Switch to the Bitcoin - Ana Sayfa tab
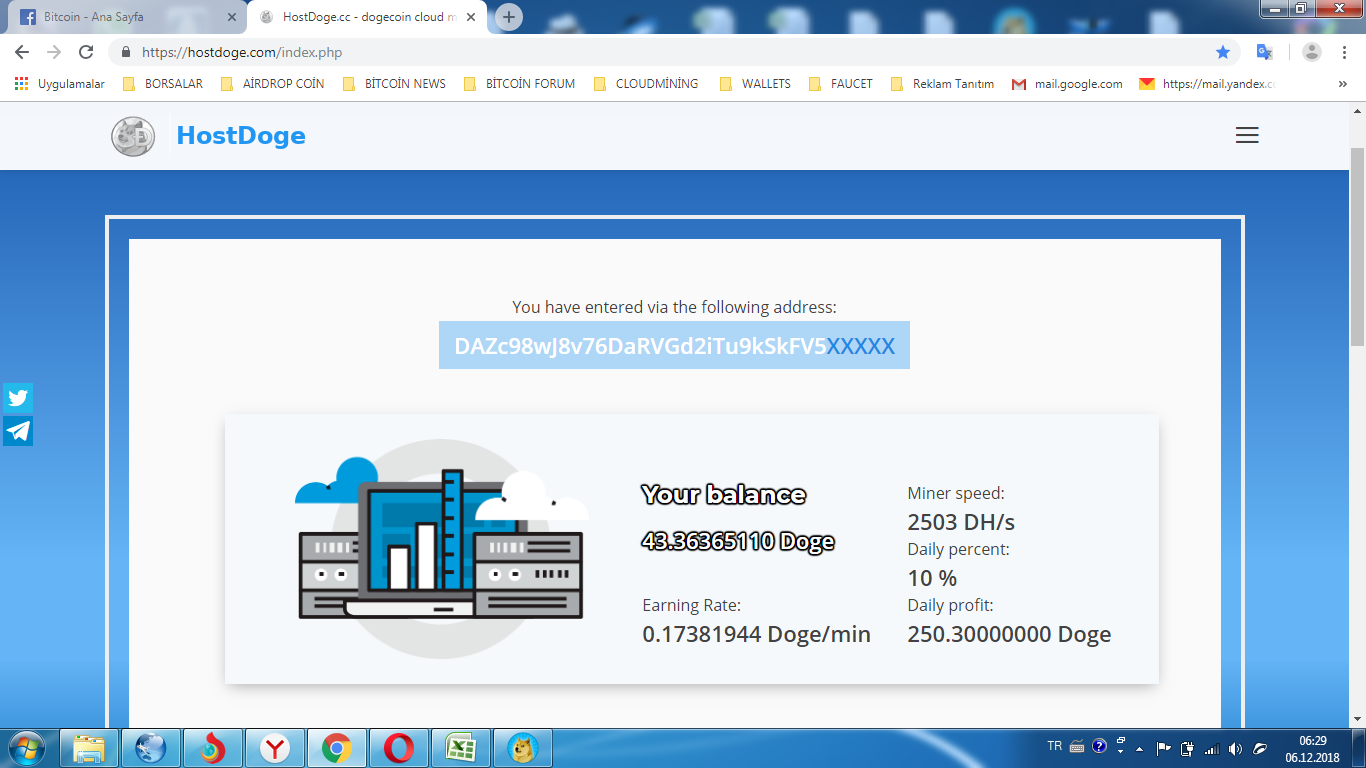 point(125,17)
